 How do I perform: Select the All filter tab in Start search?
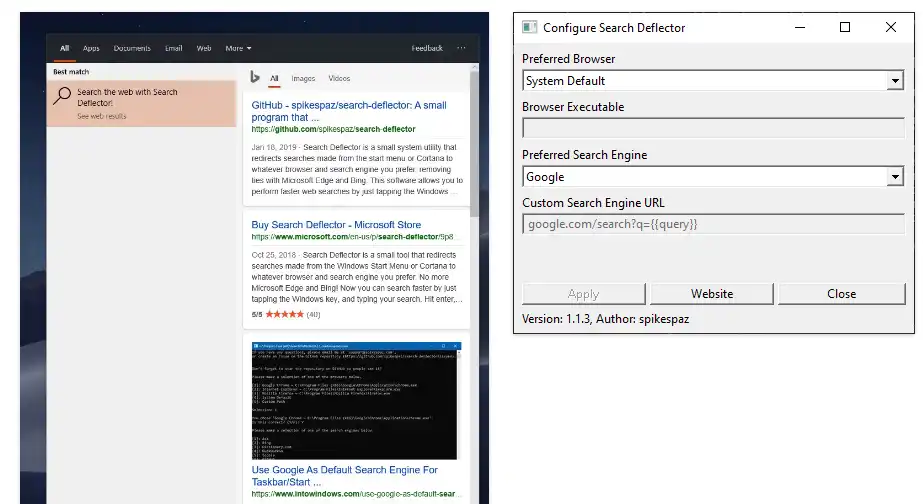pyautogui.click(x=65, y=48)
